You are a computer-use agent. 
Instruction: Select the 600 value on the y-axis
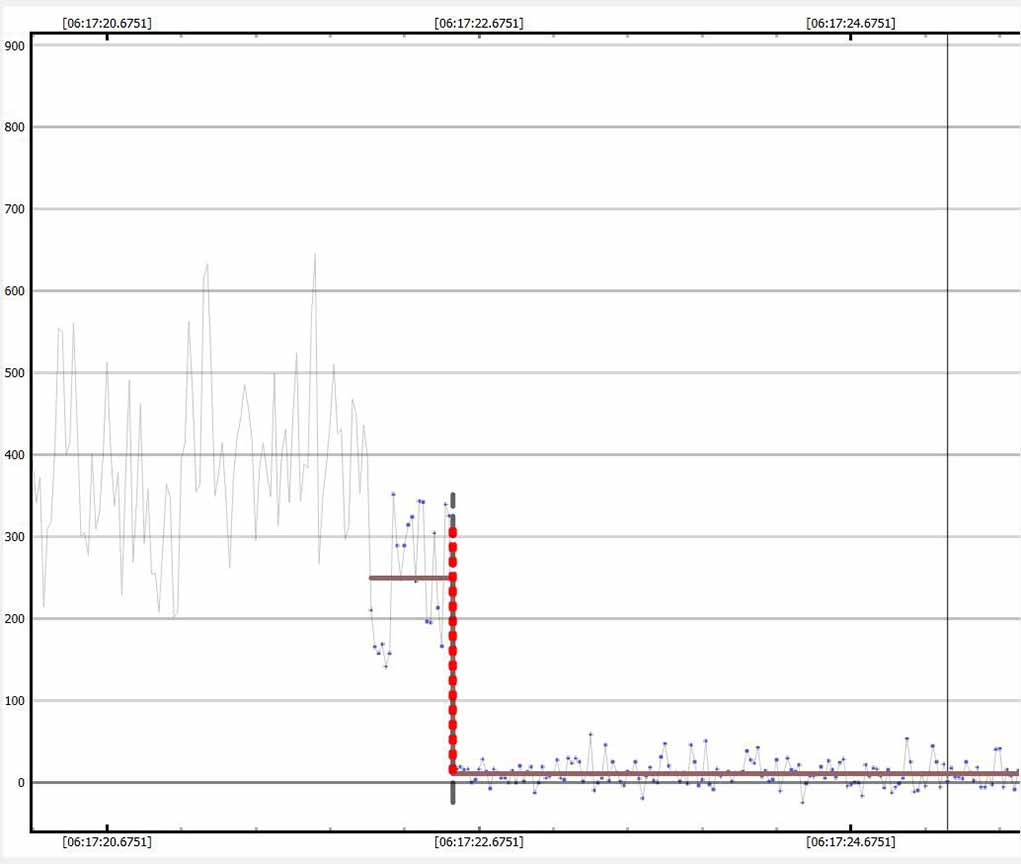[14, 291]
